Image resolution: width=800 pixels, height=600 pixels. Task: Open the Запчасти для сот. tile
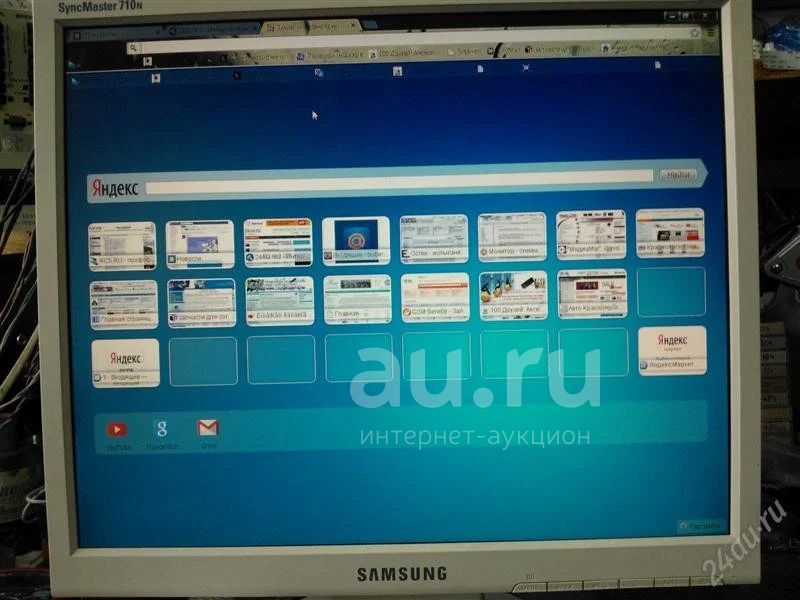click(x=202, y=303)
